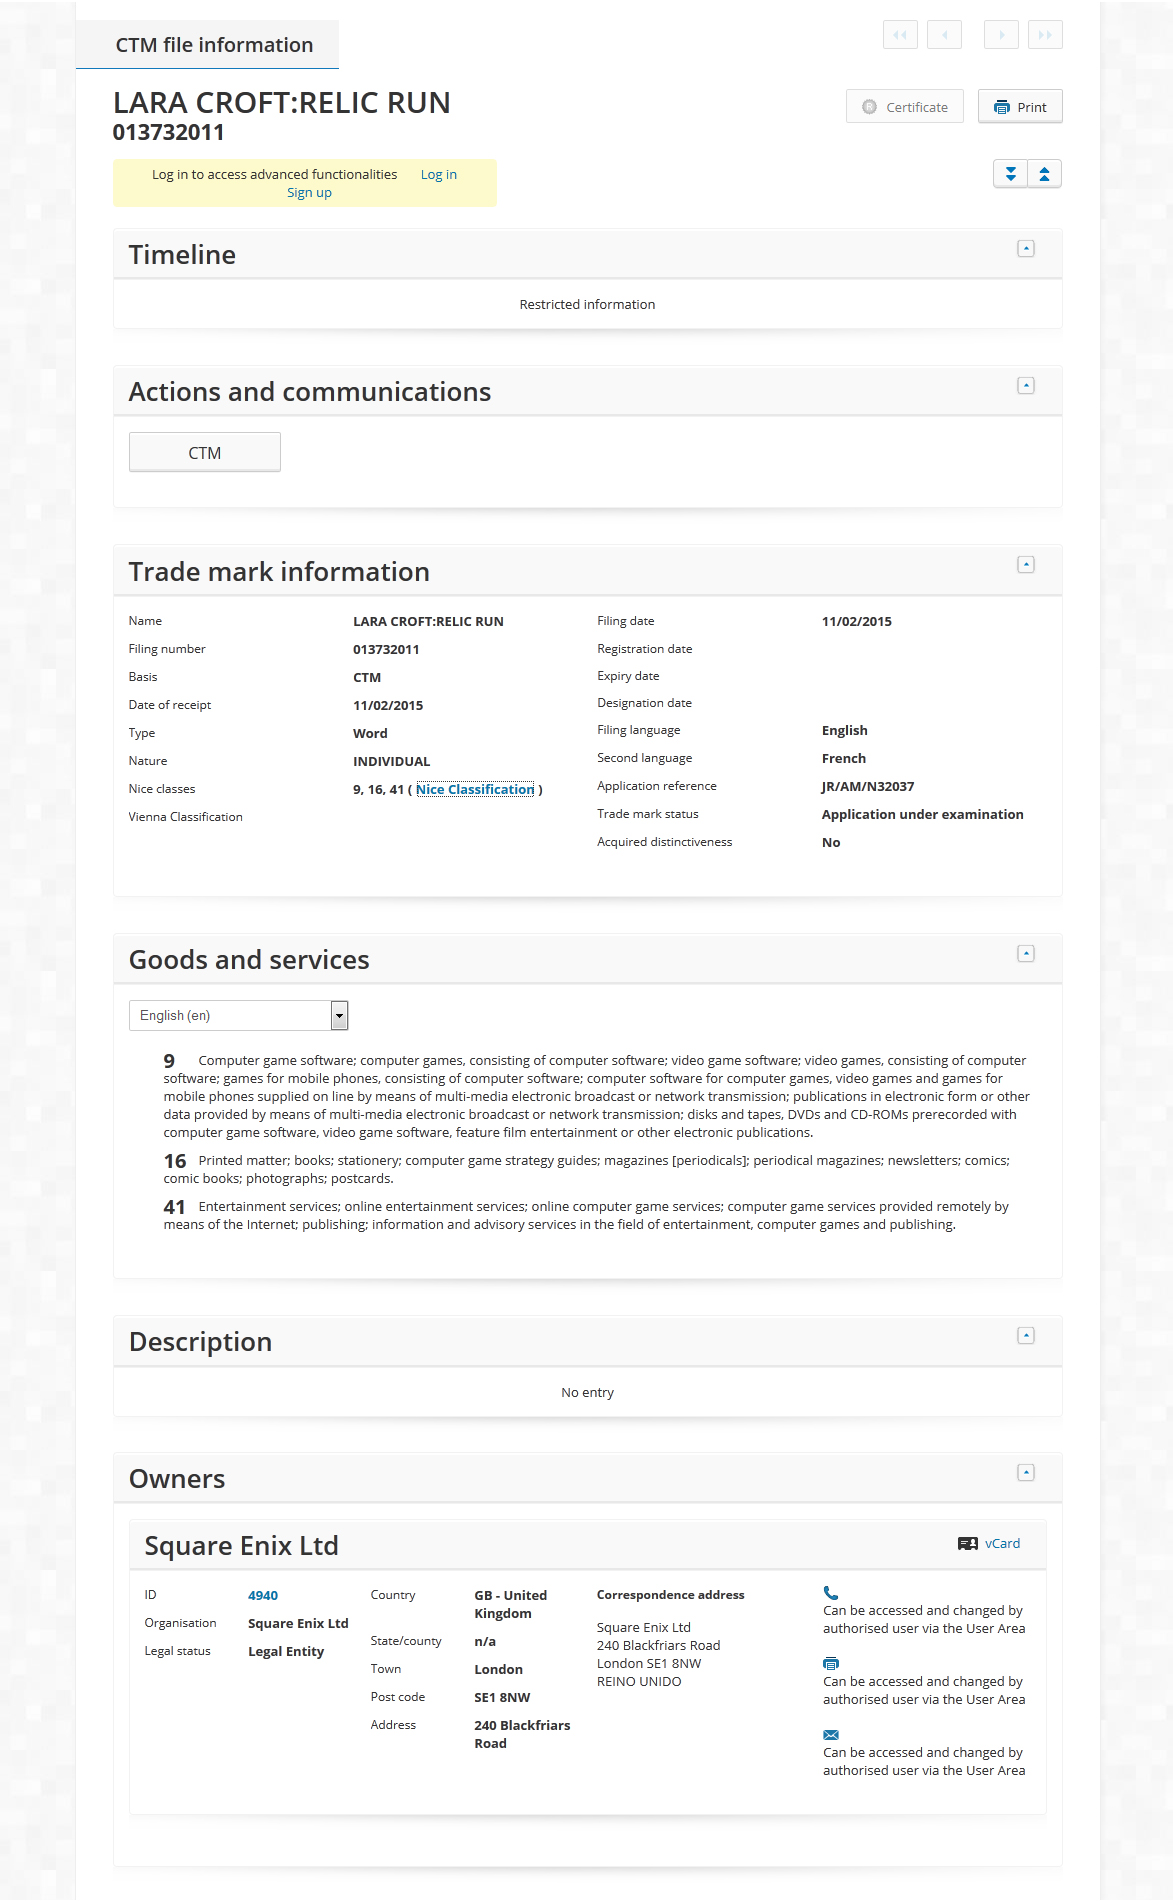
Task: Select the CTM file information tab
Action: [214, 45]
